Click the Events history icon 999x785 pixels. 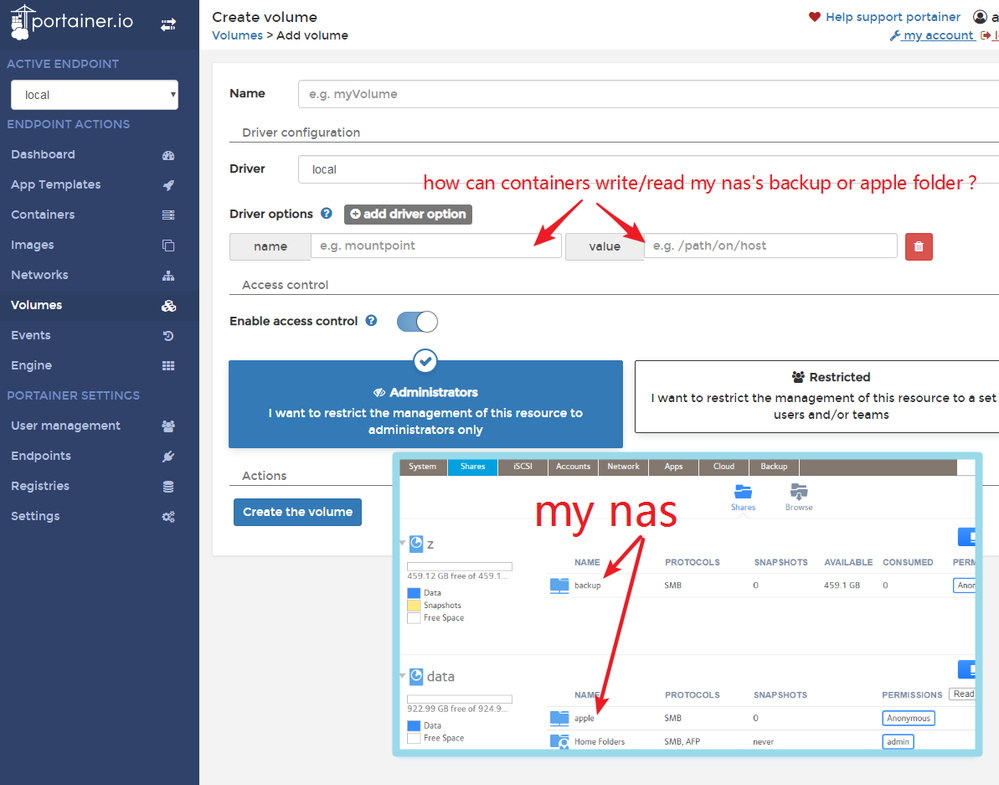pyautogui.click(x=168, y=336)
